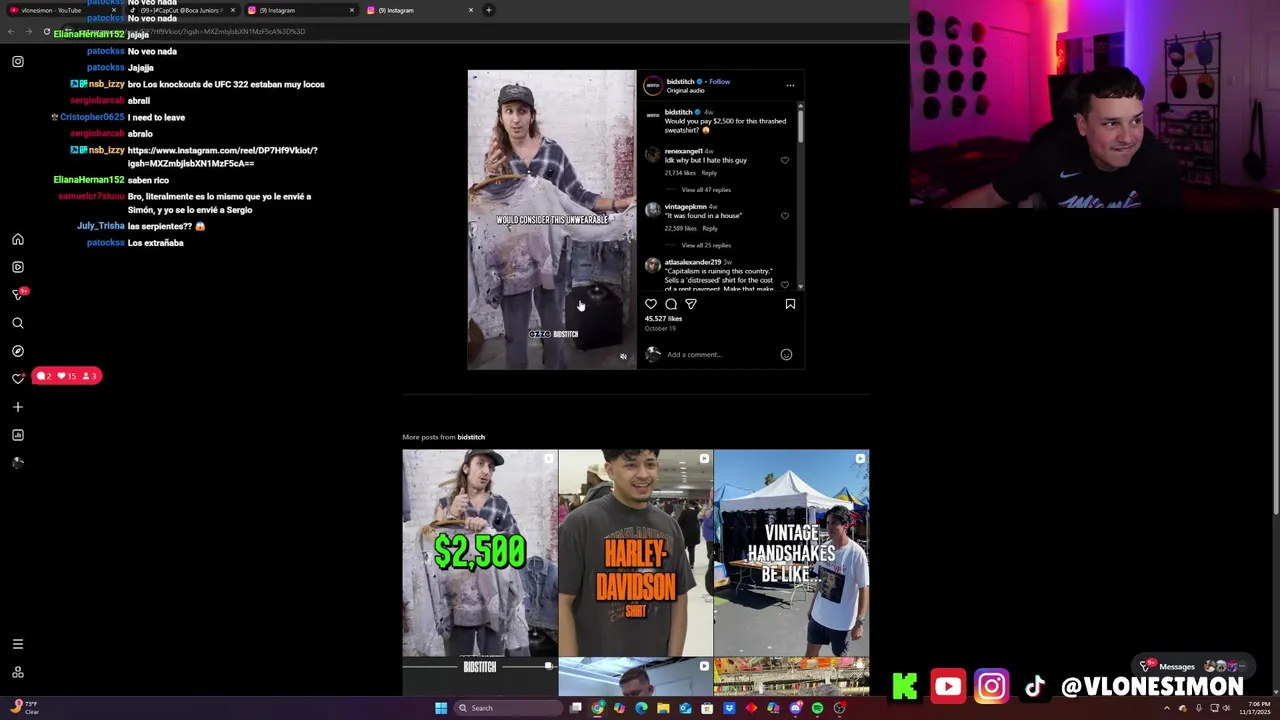The image size is (1280, 720).
Task: Open Notifications heart in Instagram sidebar
Action: pos(18,379)
